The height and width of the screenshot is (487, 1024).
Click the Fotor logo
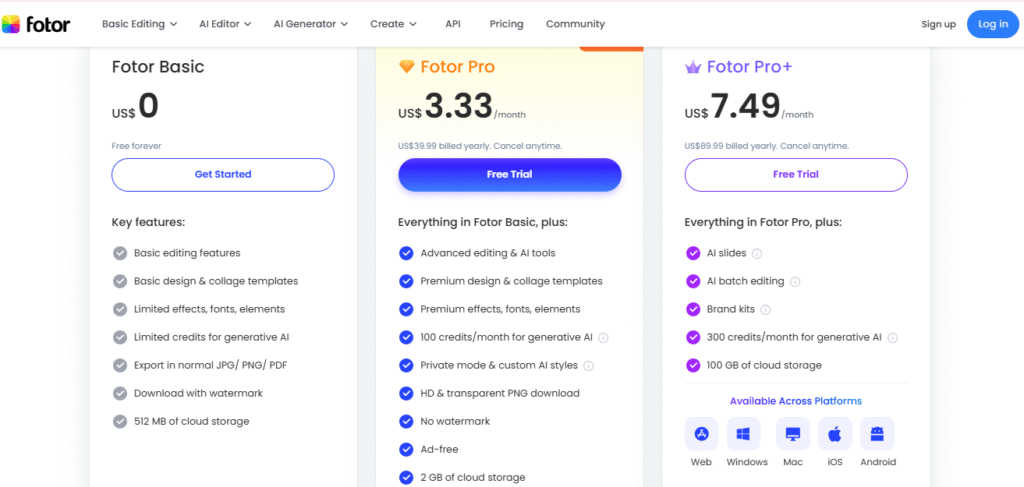(x=36, y=24)
